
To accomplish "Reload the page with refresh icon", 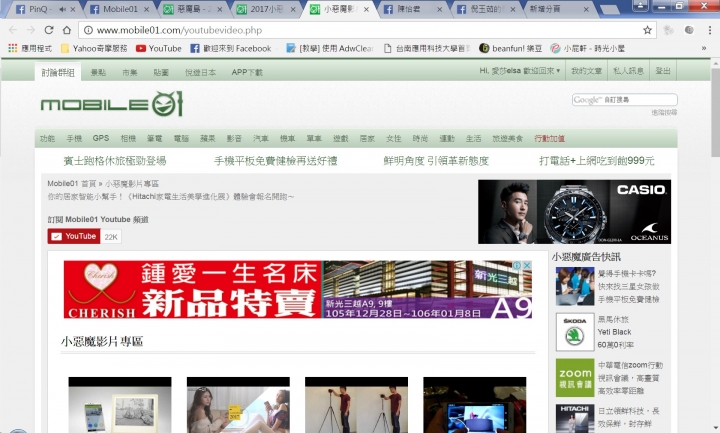I will click(49, 30).
